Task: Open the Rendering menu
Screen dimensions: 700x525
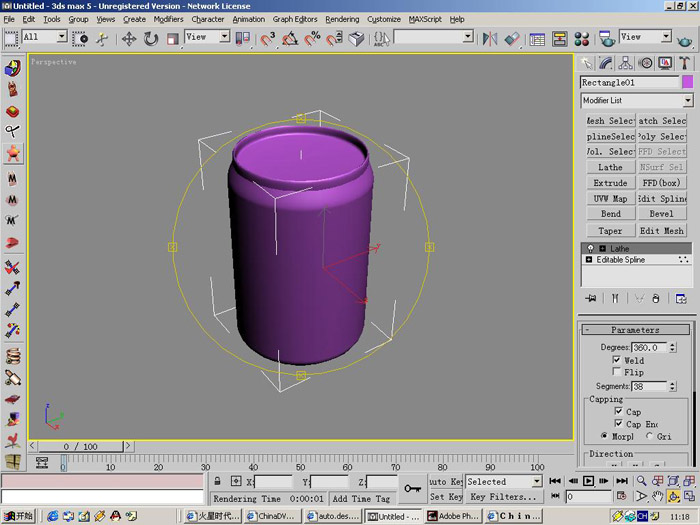Action: tap(342, 19)
